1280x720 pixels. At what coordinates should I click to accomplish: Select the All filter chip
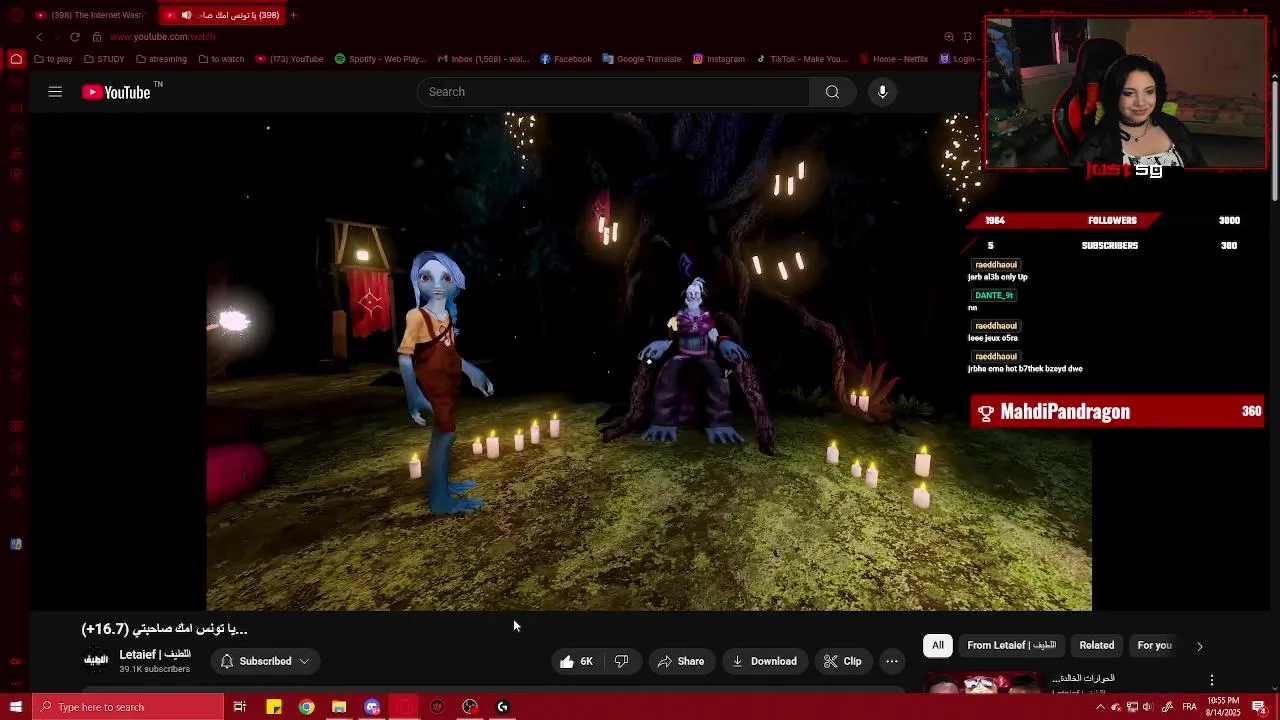click(x=938, y=645)
